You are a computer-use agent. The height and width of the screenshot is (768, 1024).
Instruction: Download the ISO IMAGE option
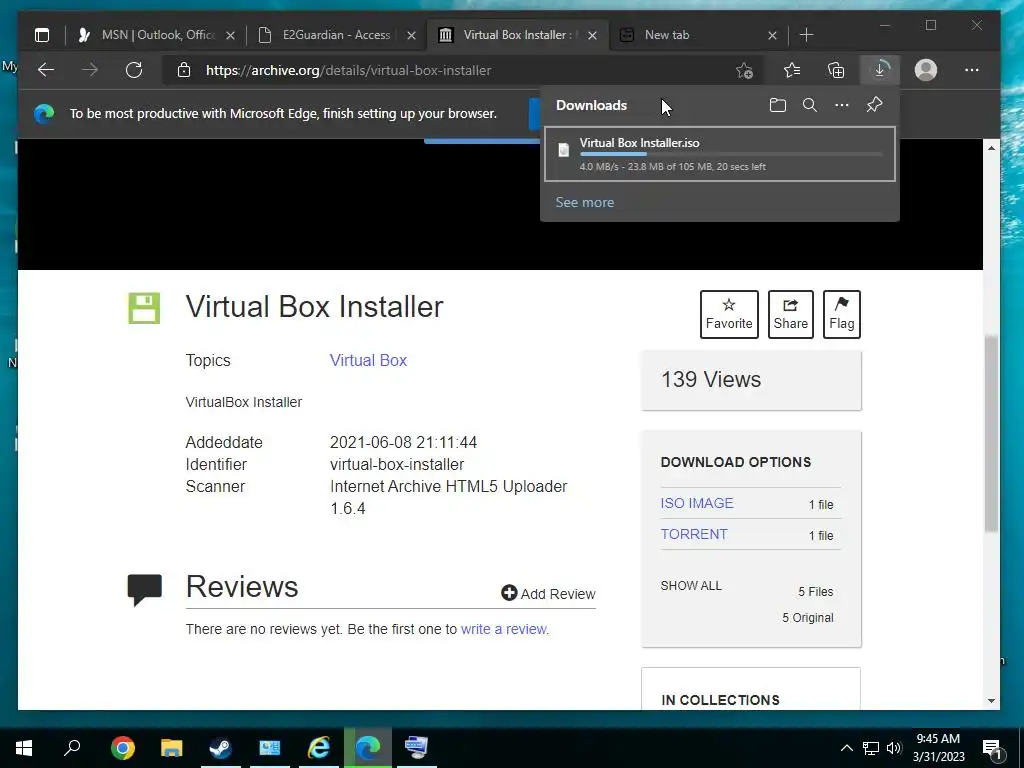(x=697, y=503)
